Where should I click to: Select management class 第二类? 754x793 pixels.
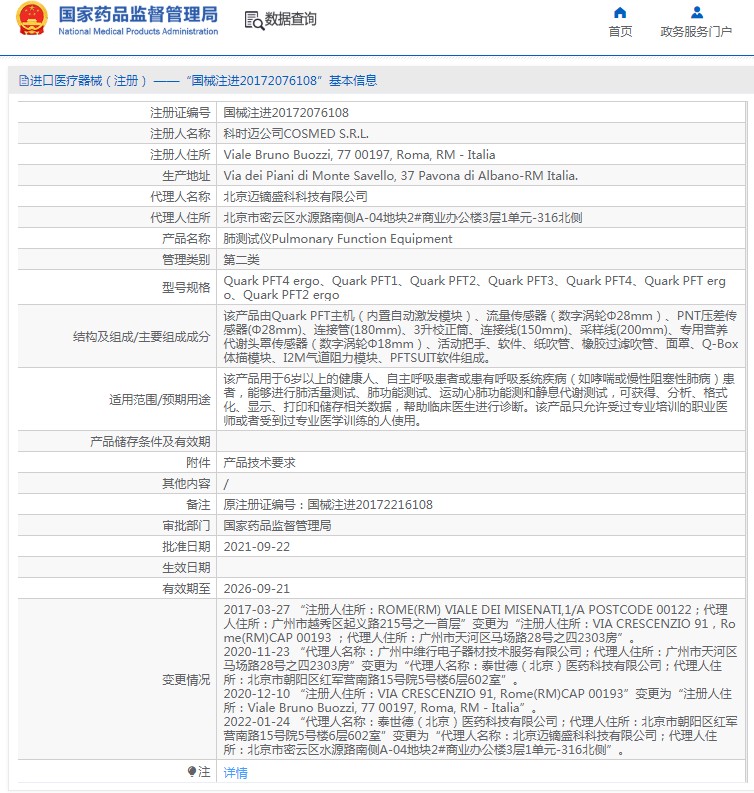(x=242, y=259)
